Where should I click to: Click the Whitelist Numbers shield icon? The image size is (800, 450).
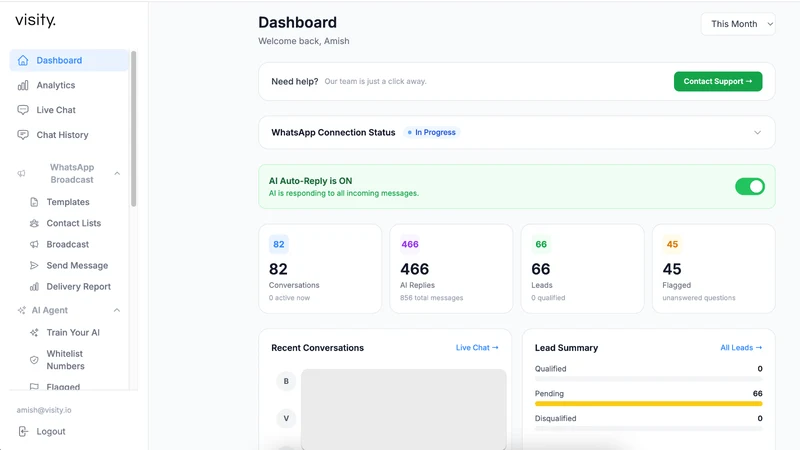click(x=34, y=360)
